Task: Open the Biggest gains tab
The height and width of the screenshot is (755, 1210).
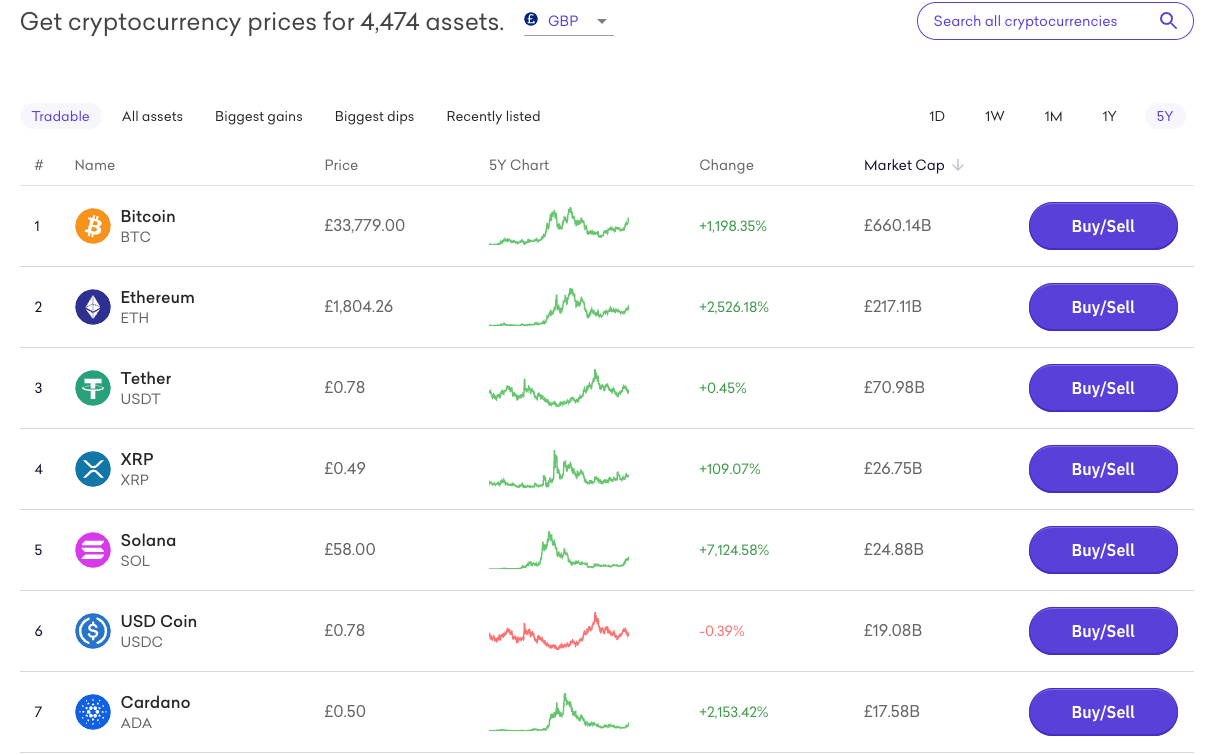Action: [258, 116]
